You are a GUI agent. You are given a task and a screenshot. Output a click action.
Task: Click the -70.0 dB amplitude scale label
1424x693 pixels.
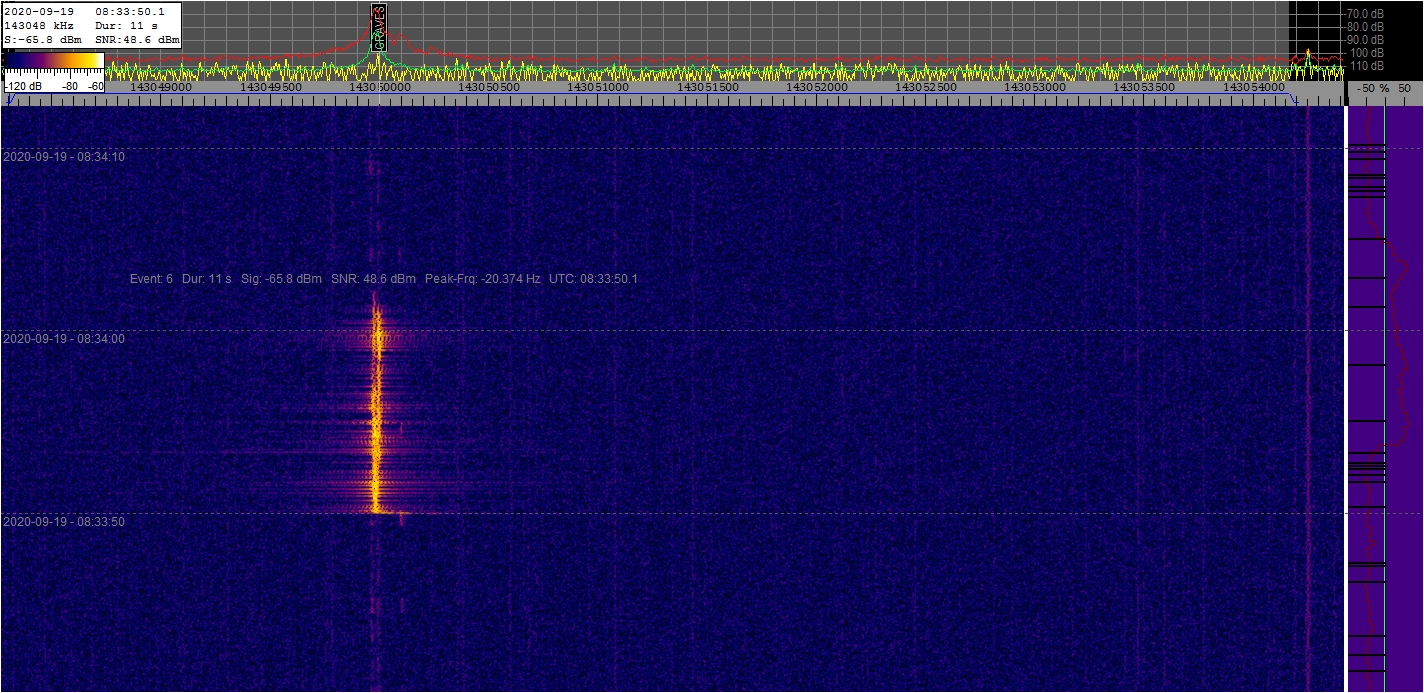[x=1366, y=13]
